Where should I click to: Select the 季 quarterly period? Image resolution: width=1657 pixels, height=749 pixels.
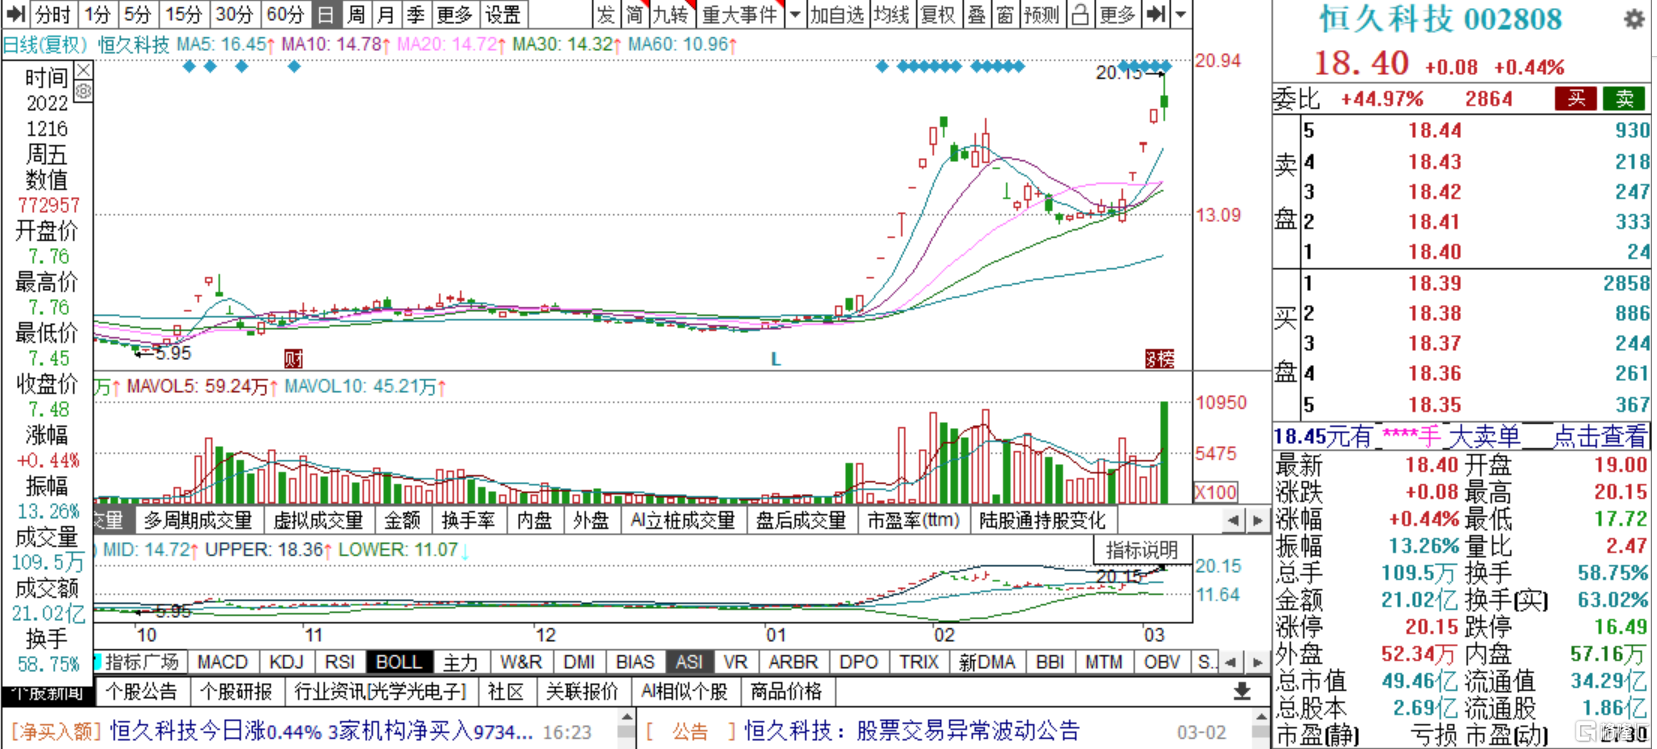pos(416,14)
